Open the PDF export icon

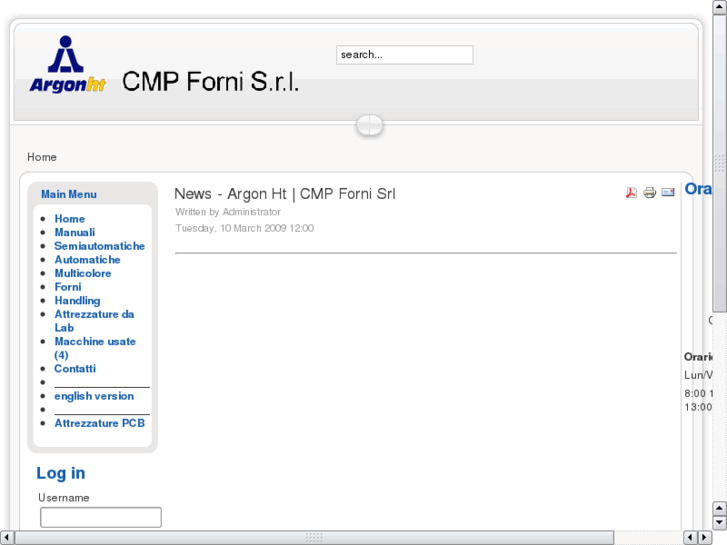631,192
